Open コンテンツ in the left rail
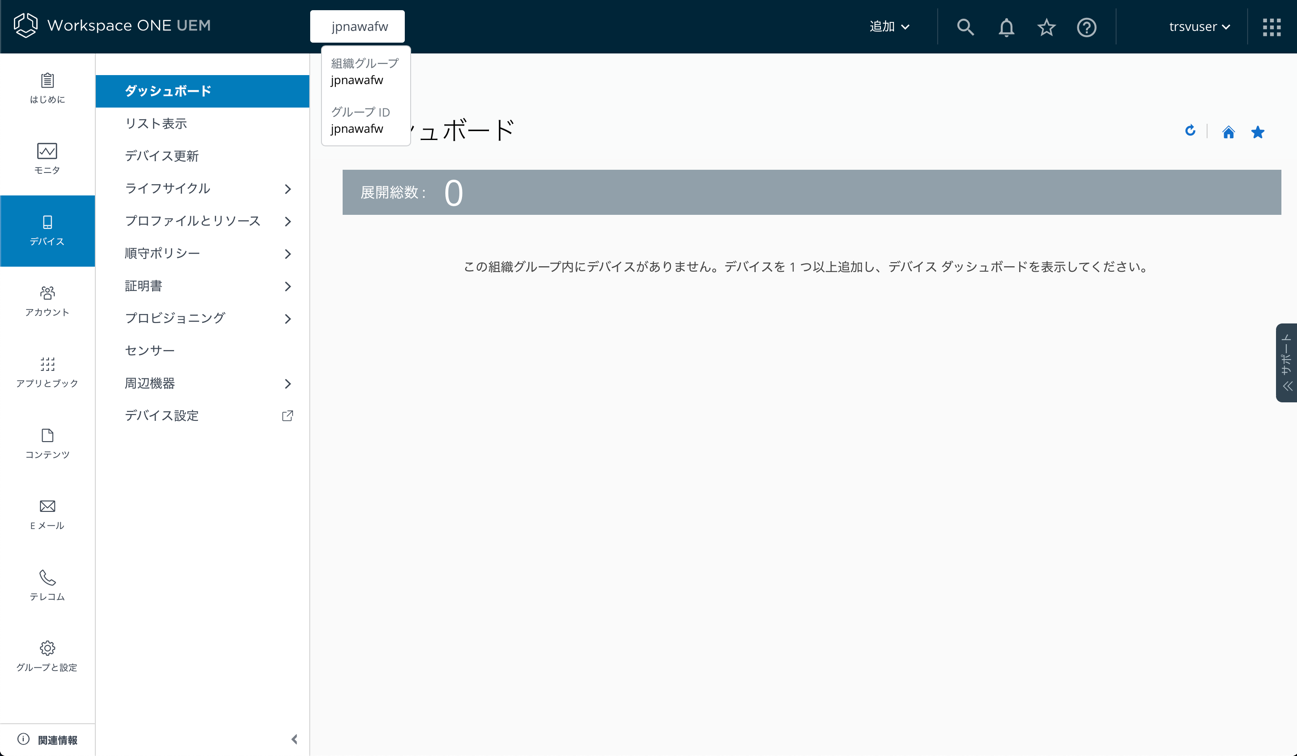This screenshot has height=756, width=1297. click(x=47, y=444)
